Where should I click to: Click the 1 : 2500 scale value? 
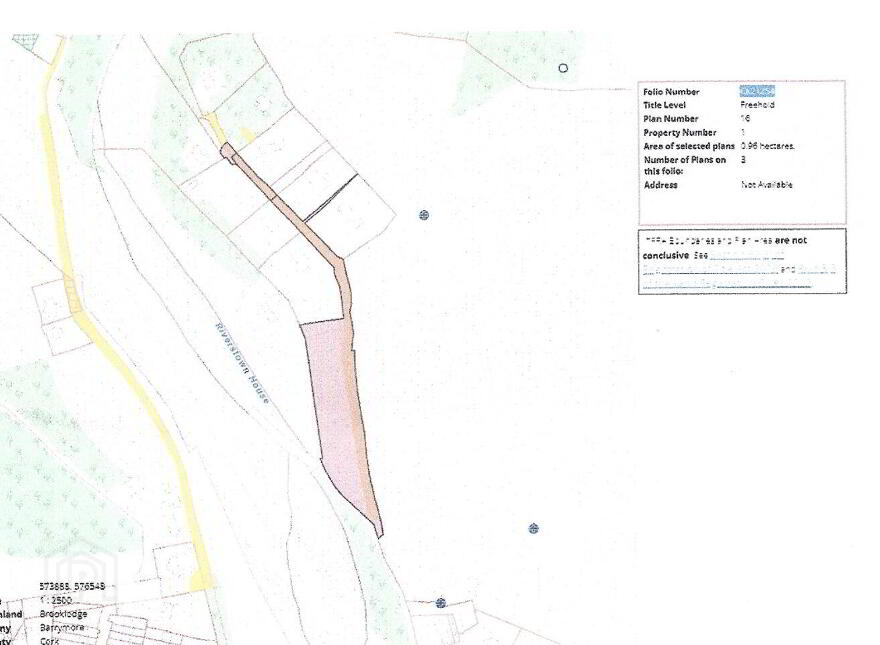tap(56, 600)
